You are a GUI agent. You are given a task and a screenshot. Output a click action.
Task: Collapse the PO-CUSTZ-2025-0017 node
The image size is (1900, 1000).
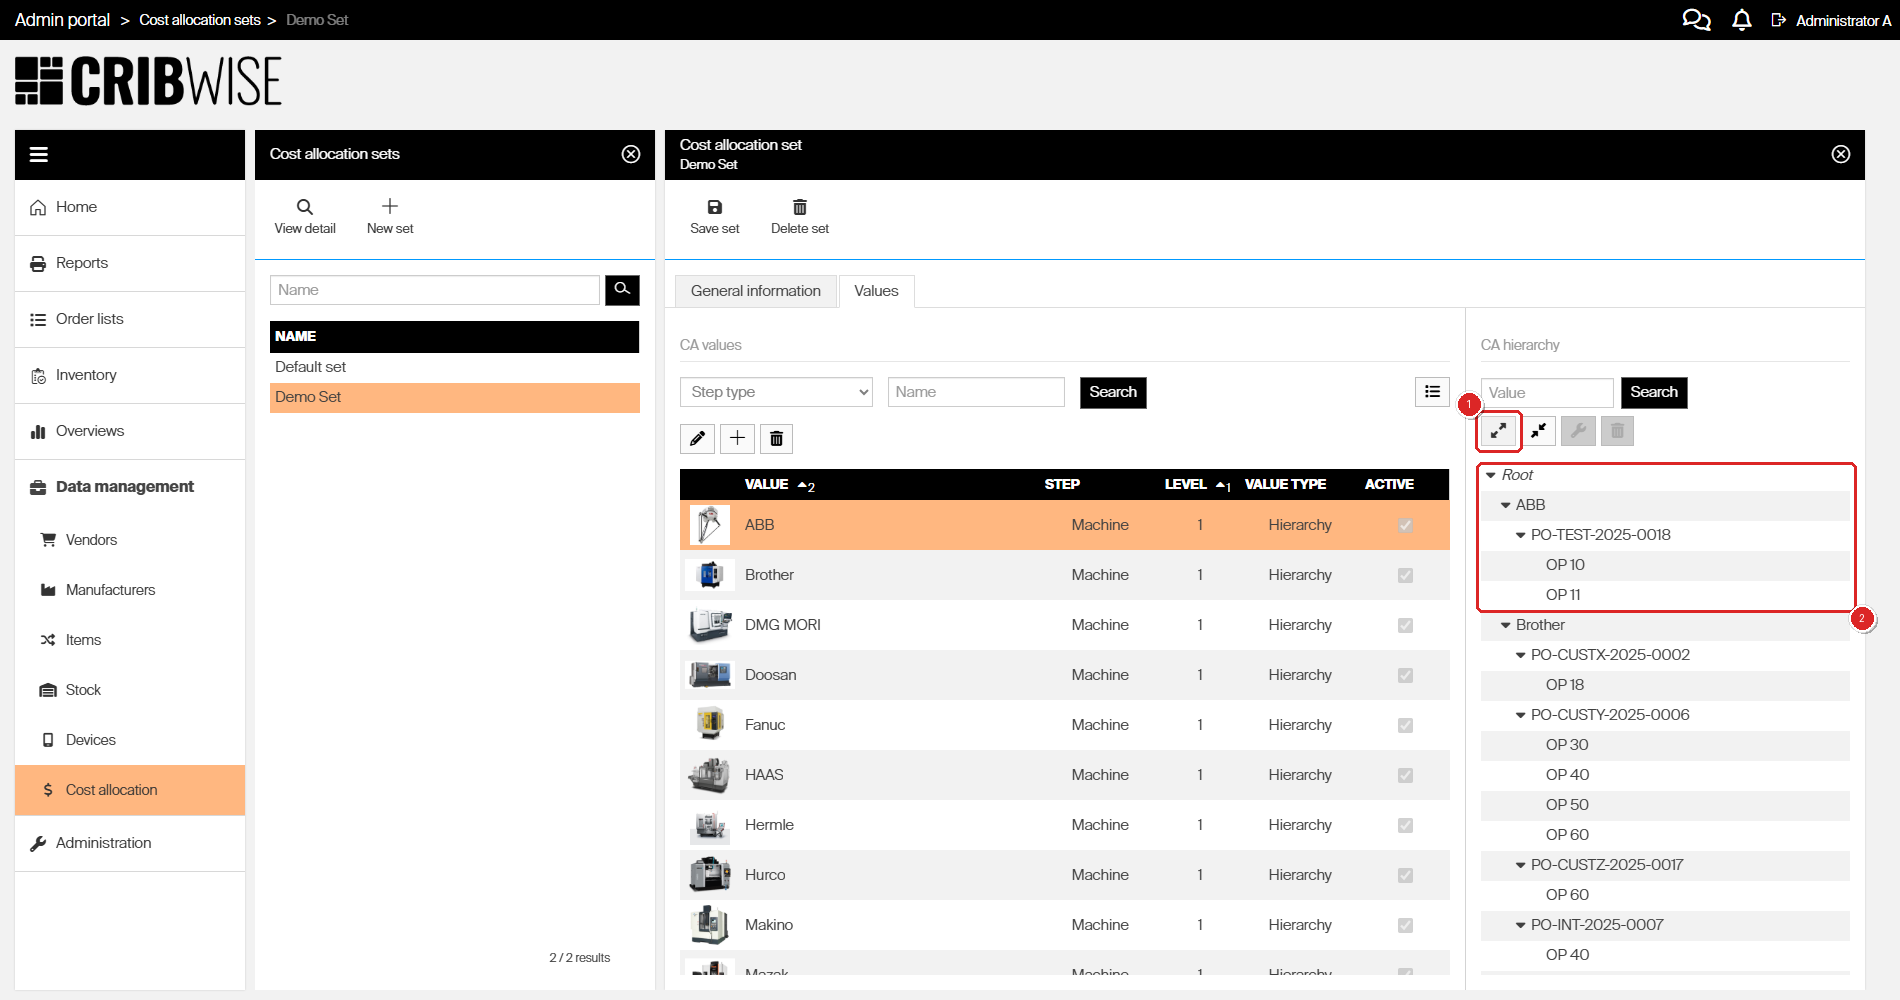pyautogui.click(x=1521, y=865)
